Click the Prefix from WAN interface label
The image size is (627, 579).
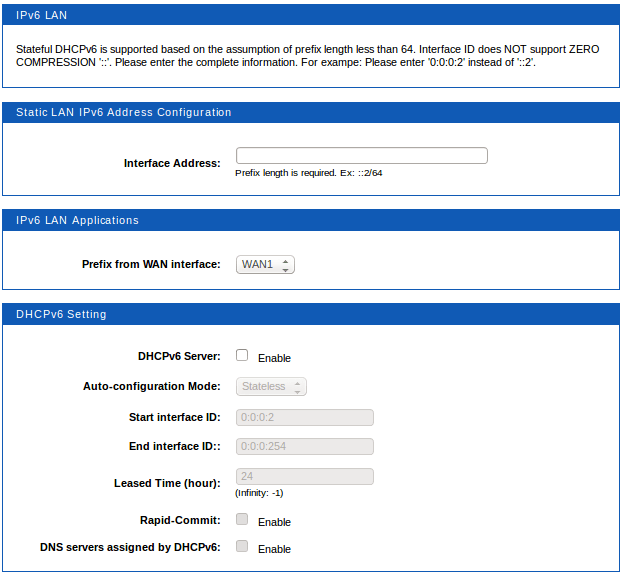click(151, 265)
